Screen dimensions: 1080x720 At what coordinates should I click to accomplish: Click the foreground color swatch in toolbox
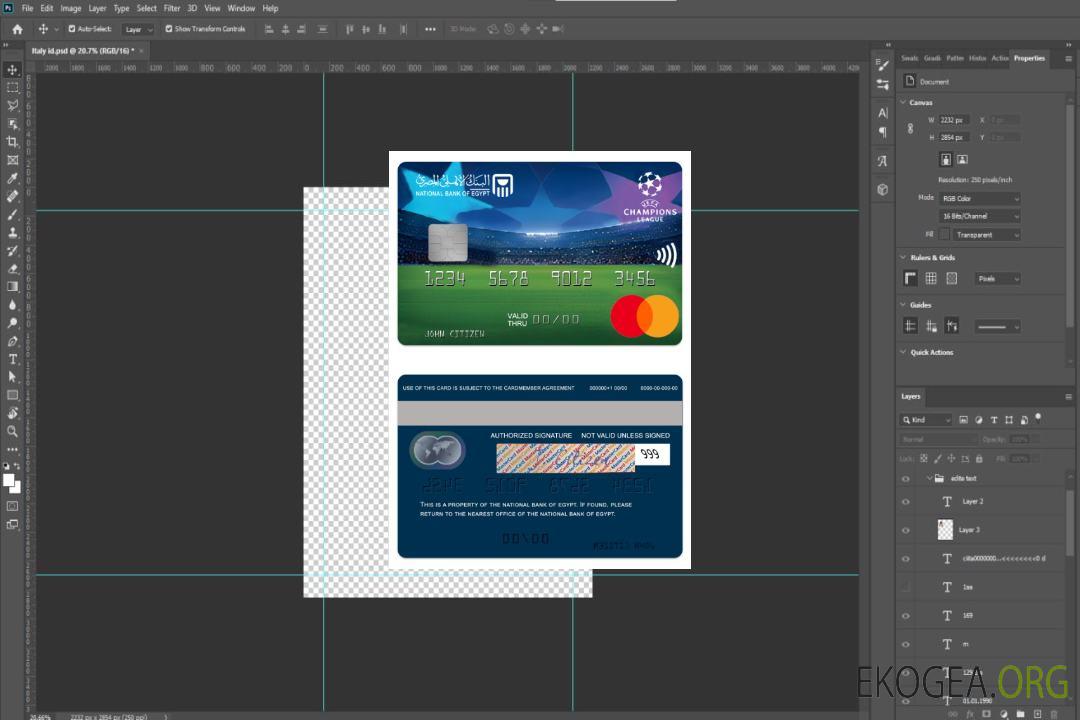(x=9, y=481)
